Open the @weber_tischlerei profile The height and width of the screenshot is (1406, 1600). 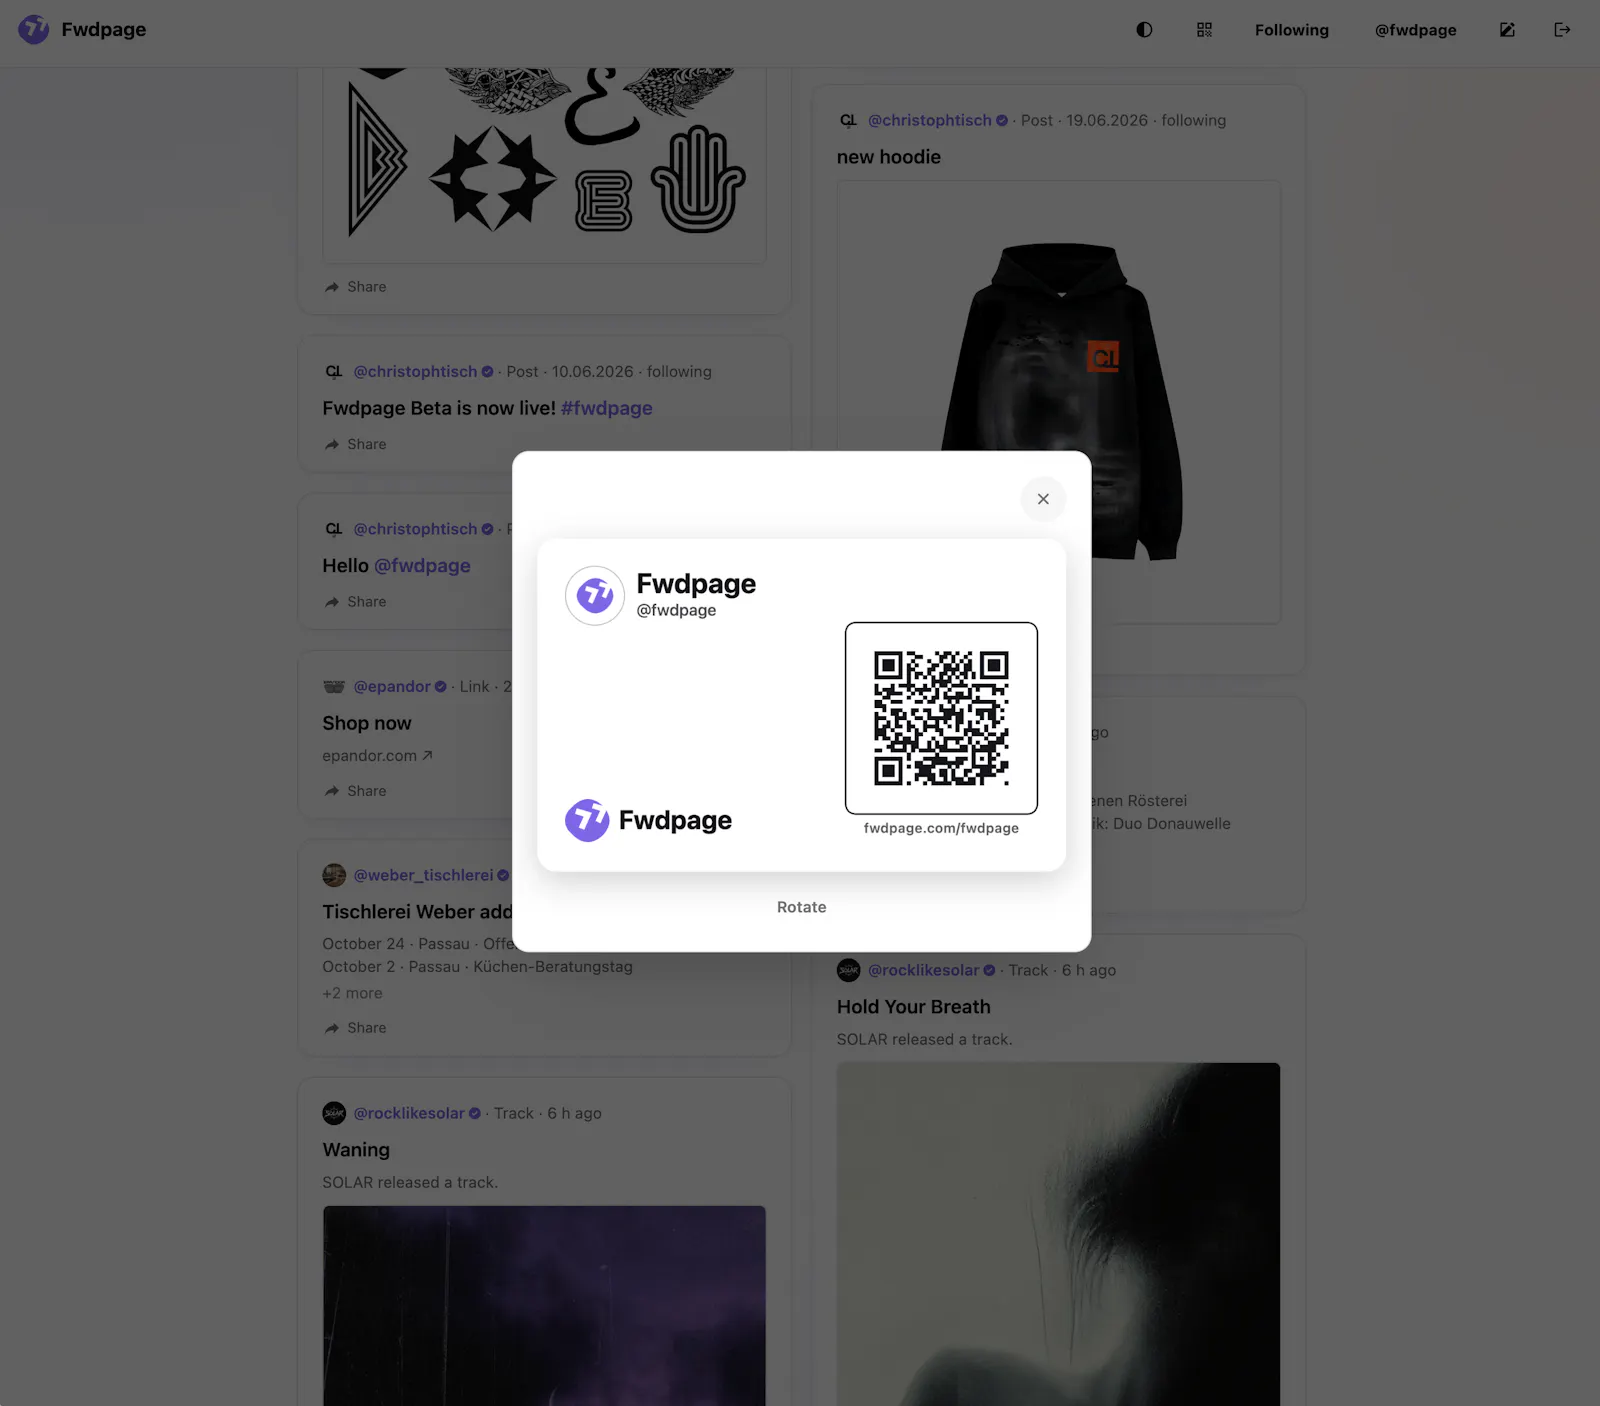[423, 875]
